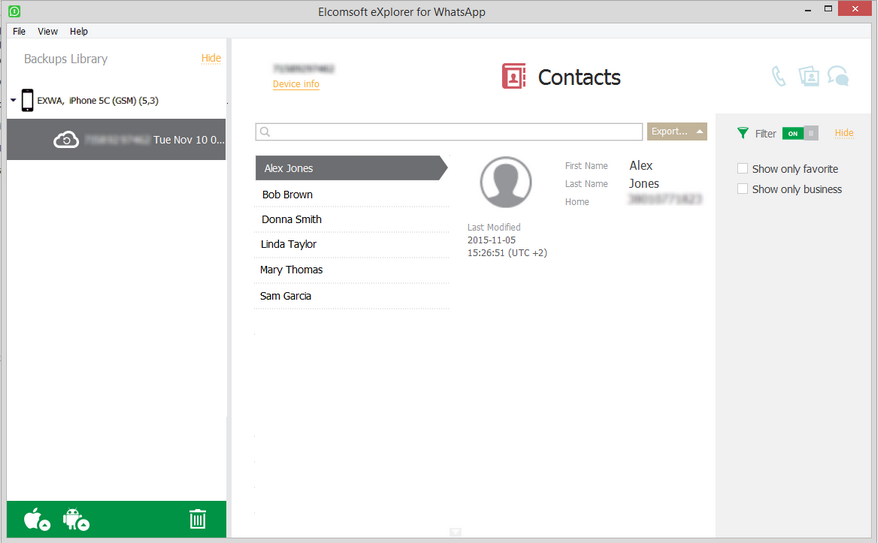The width and height of the screenshot is (878, 543).
Task: Open the View menu
Action: point(48,31)
